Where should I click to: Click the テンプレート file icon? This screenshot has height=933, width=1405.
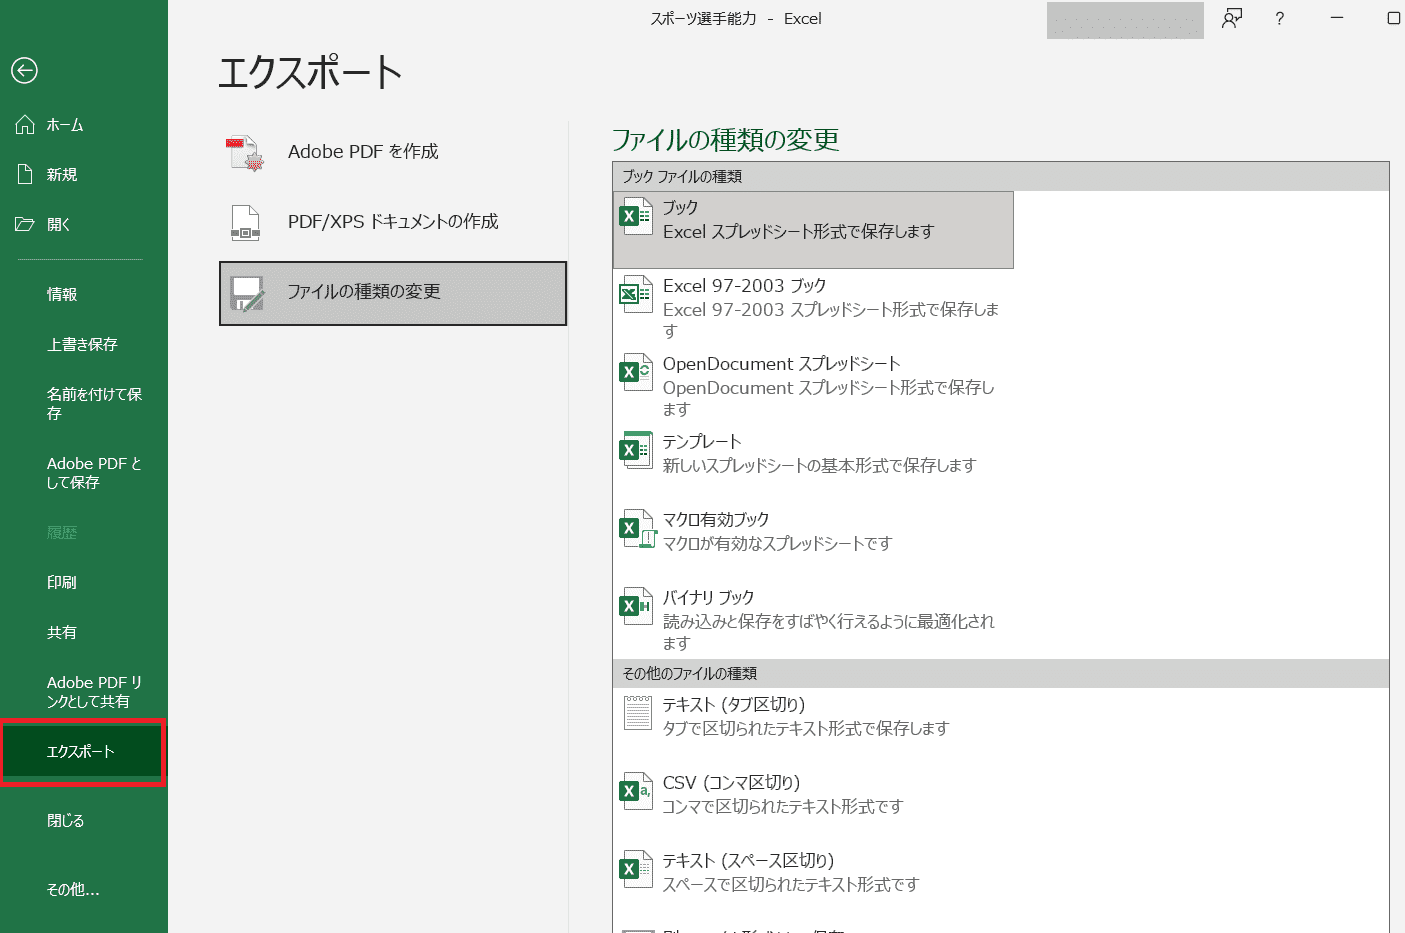[x=636, y=450]
